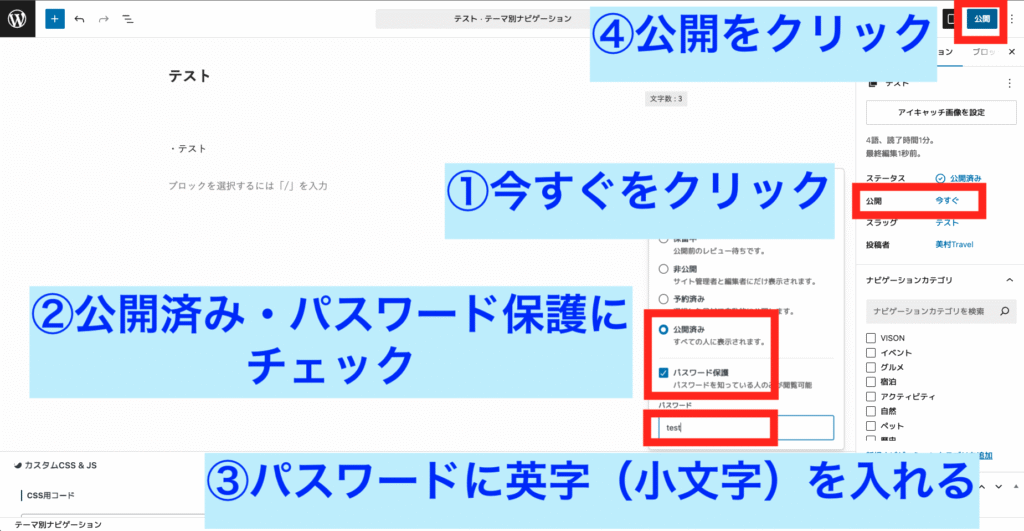The height and width of the screenshot is (531, 1024).
Task: Click the redo arrow in toolbar
Action: 103,19
